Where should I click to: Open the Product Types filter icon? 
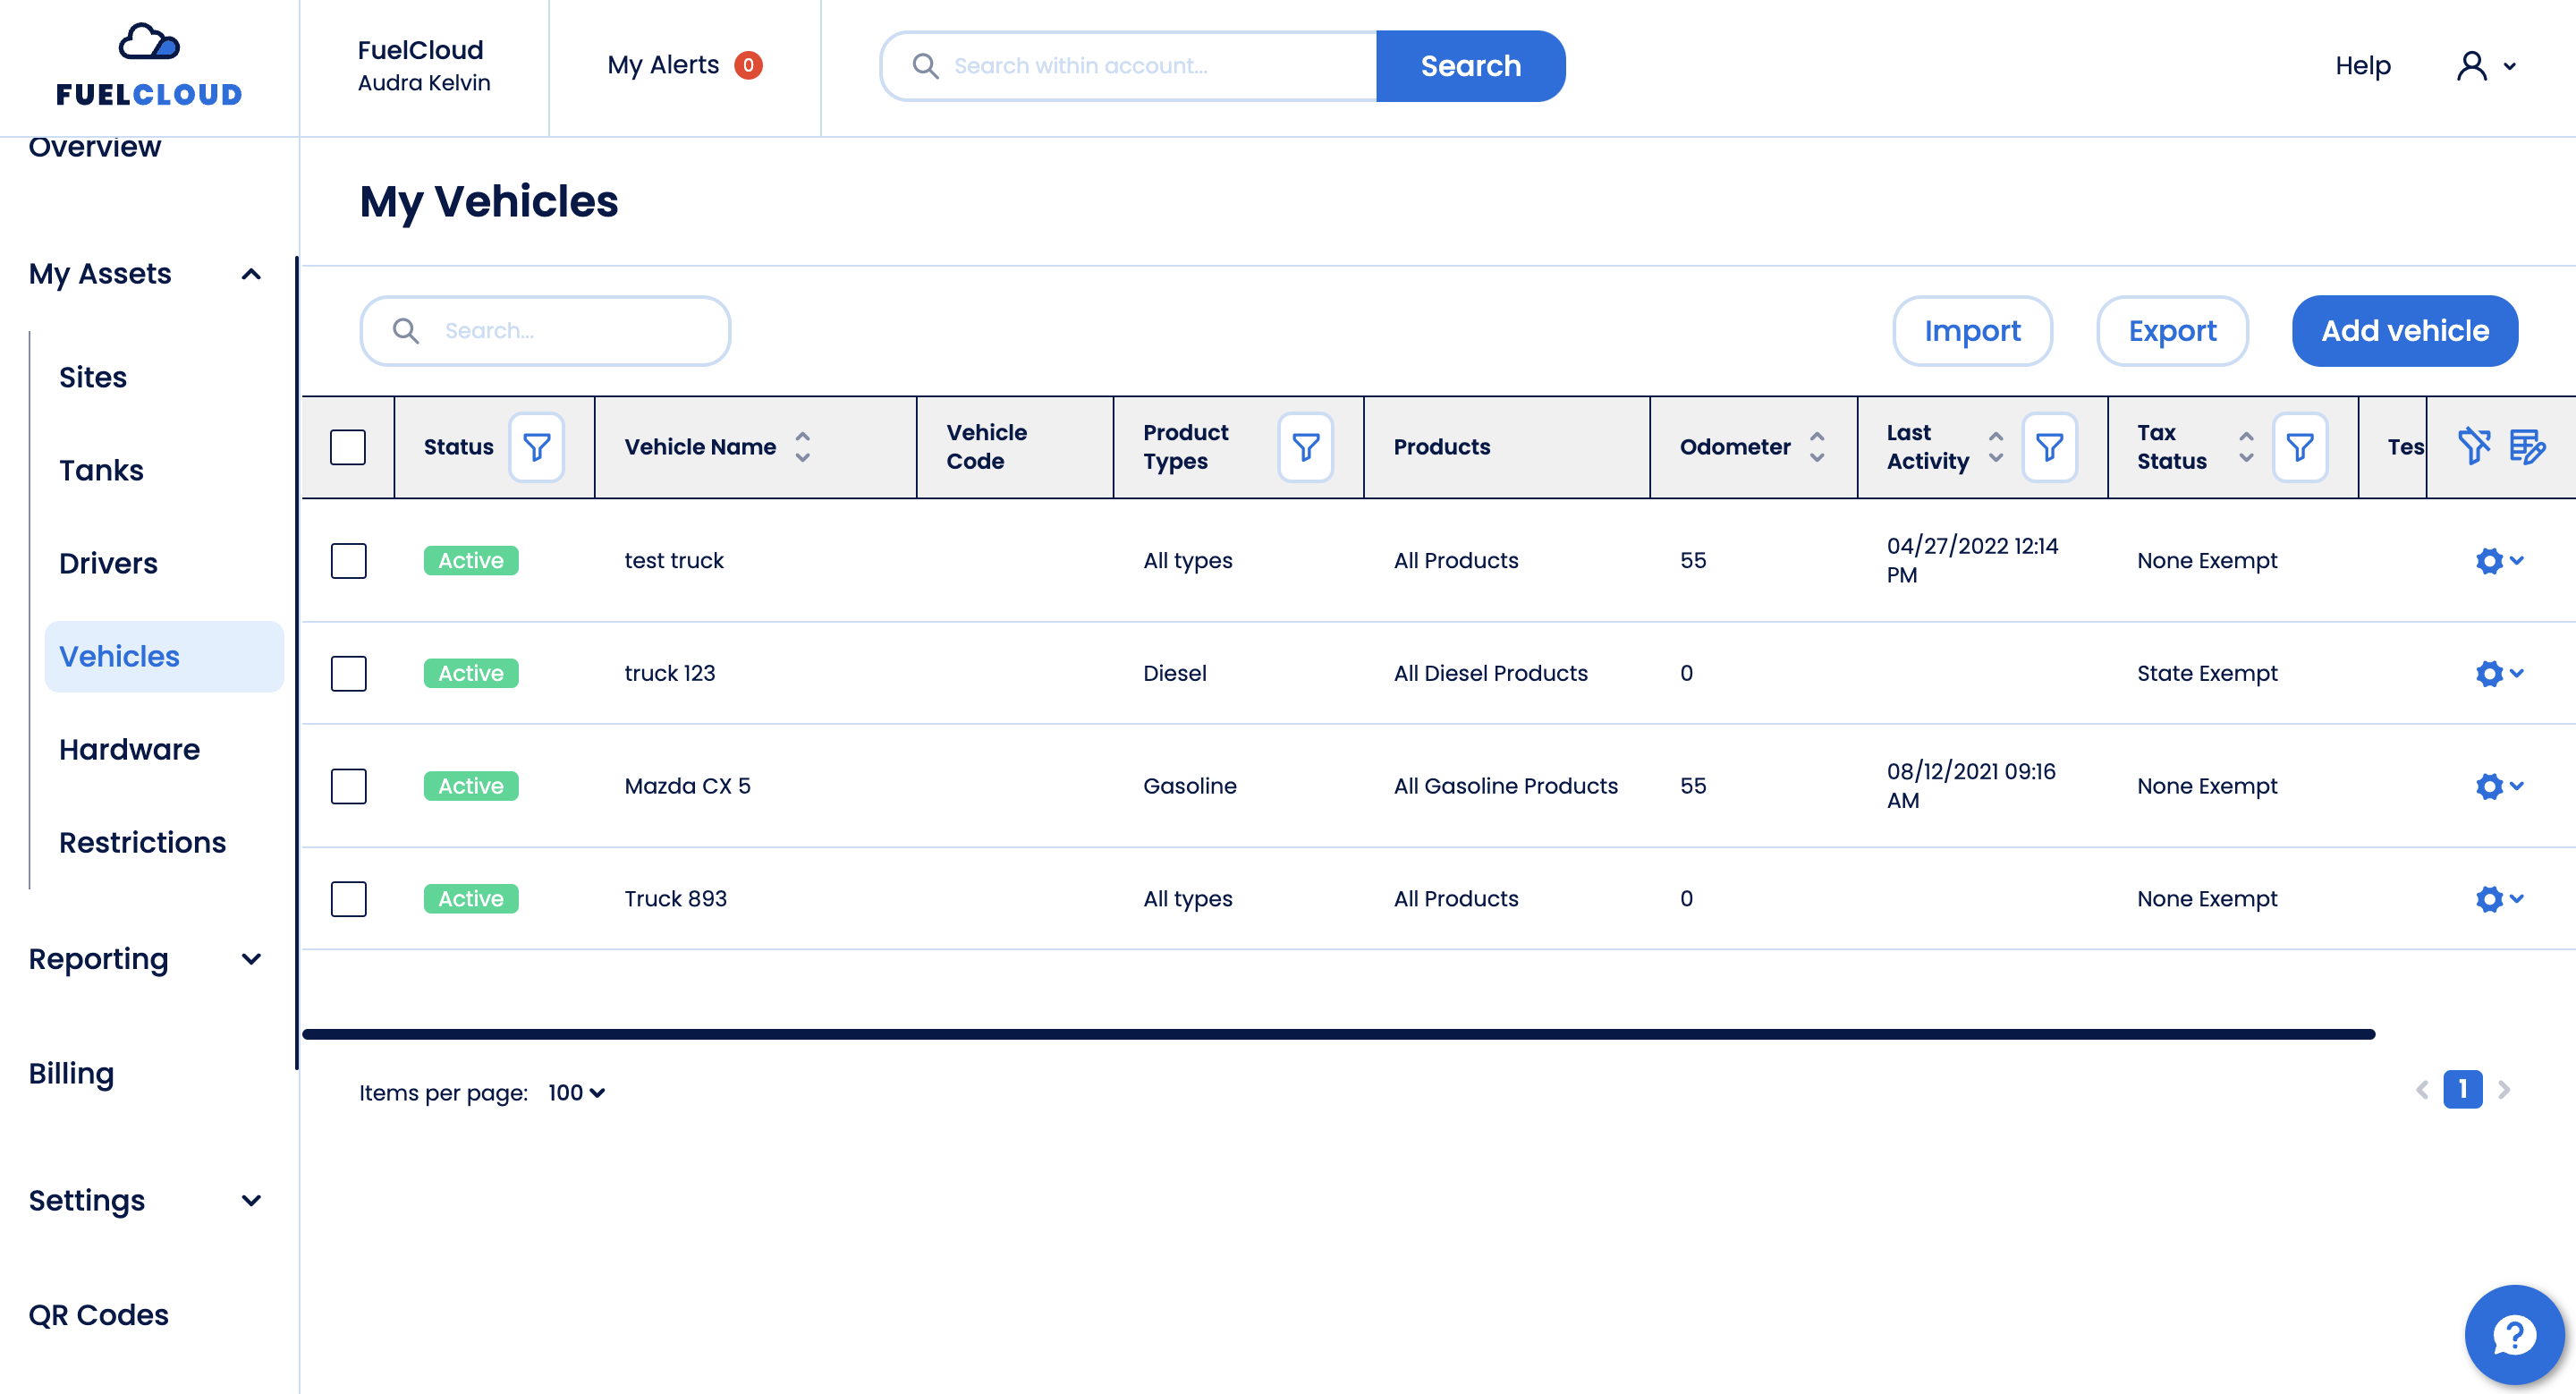point(1305,447)
